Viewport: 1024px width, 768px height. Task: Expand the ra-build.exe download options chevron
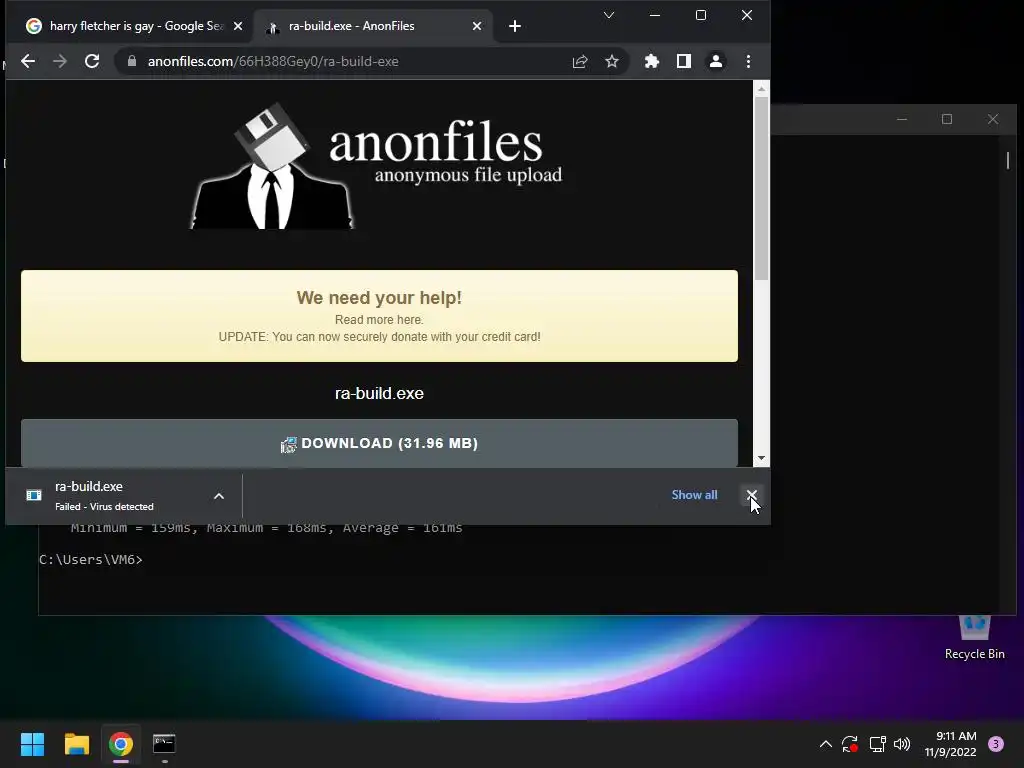pyautogui.click(x=219, y=496)
